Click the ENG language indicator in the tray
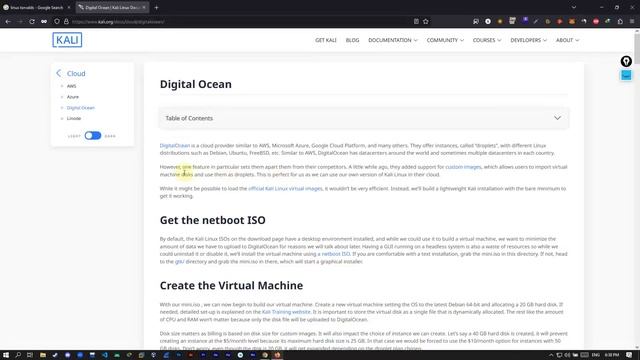 [596, 355]
